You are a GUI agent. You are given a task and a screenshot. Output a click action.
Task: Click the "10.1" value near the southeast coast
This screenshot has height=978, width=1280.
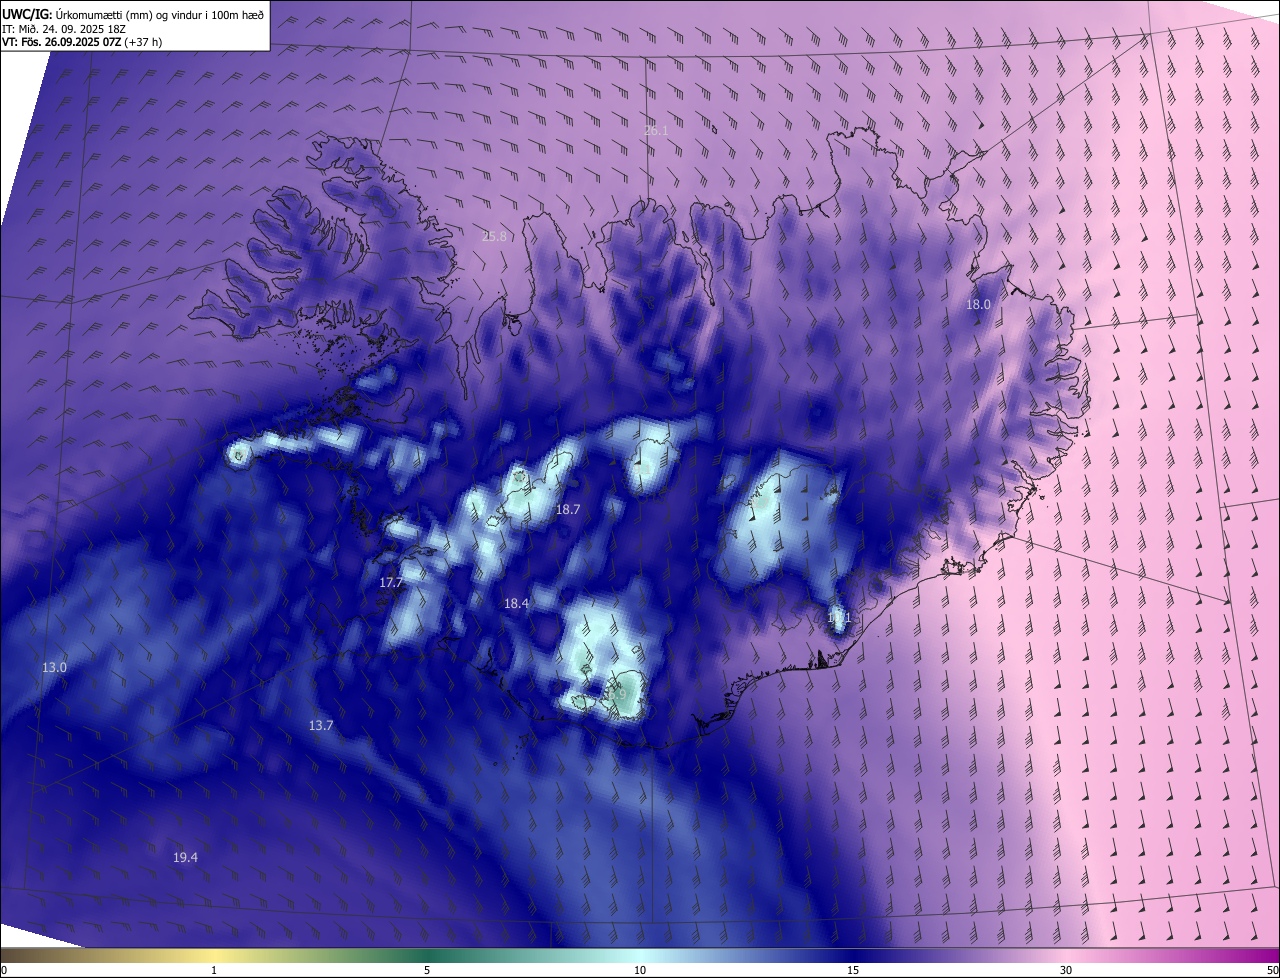839,618
